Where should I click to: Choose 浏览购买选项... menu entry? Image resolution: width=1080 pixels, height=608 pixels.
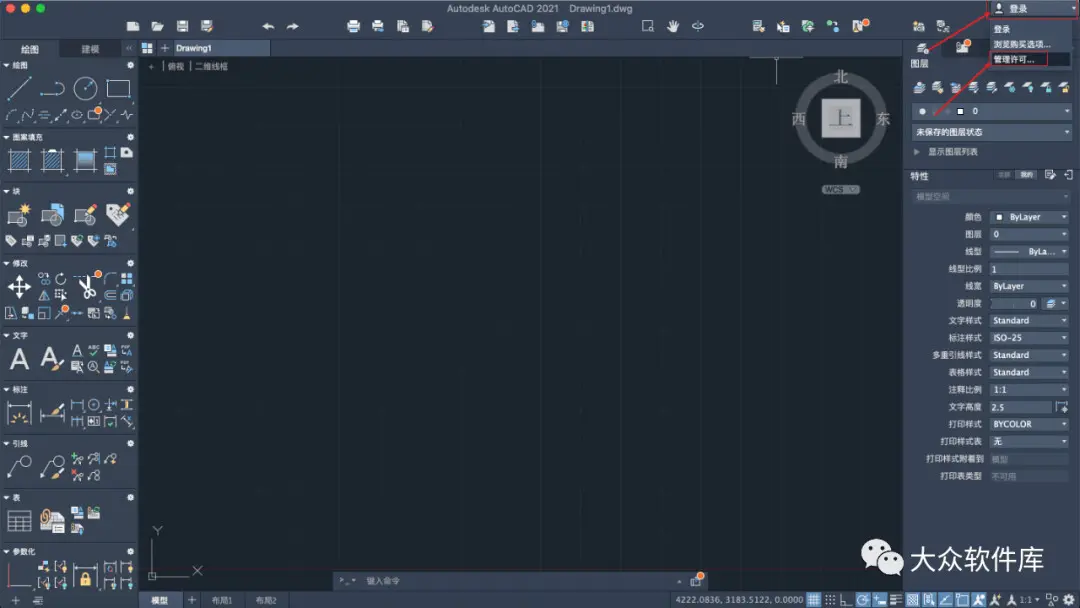(x=1021, y=44)
